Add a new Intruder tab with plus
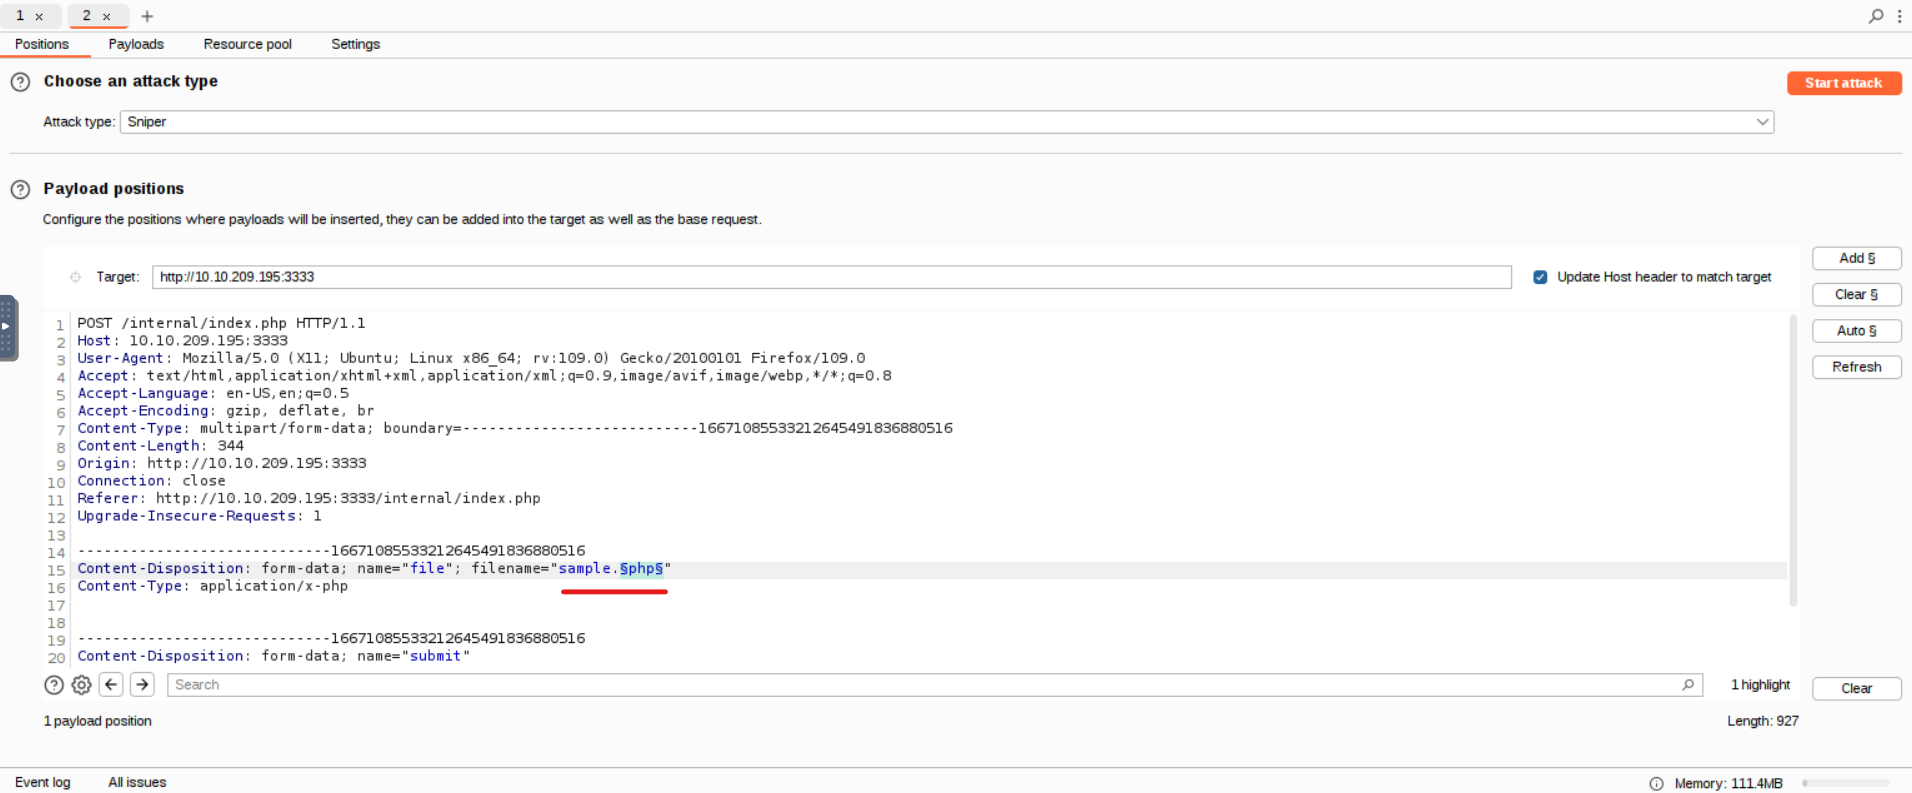The image size is (1912, 793). 147,16
